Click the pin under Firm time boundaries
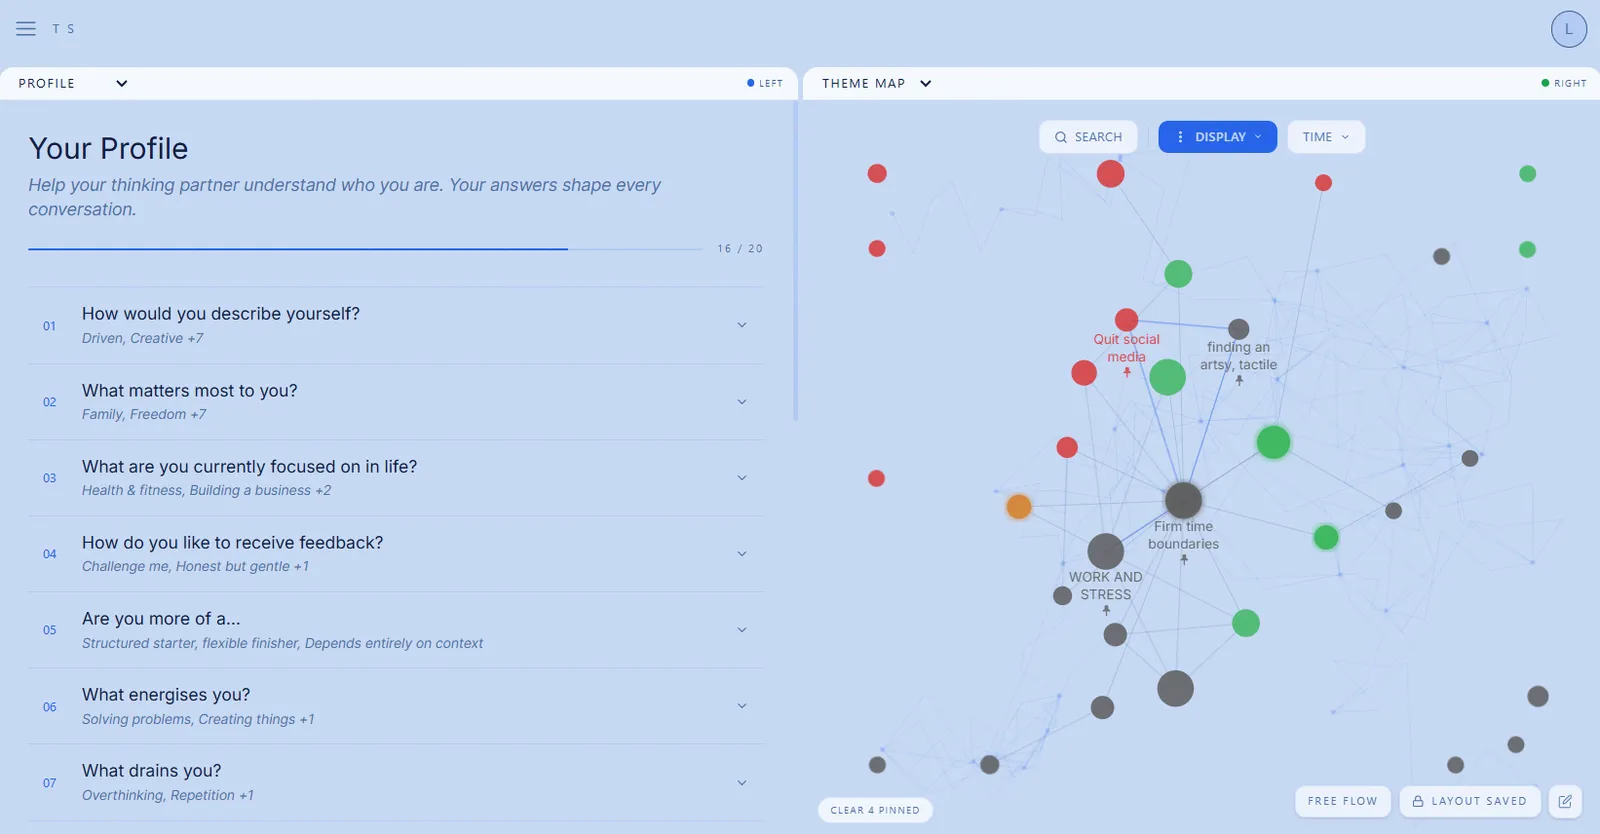Image resolution: width=1600 pixels, height=834 pixels. click(1184, 560)
